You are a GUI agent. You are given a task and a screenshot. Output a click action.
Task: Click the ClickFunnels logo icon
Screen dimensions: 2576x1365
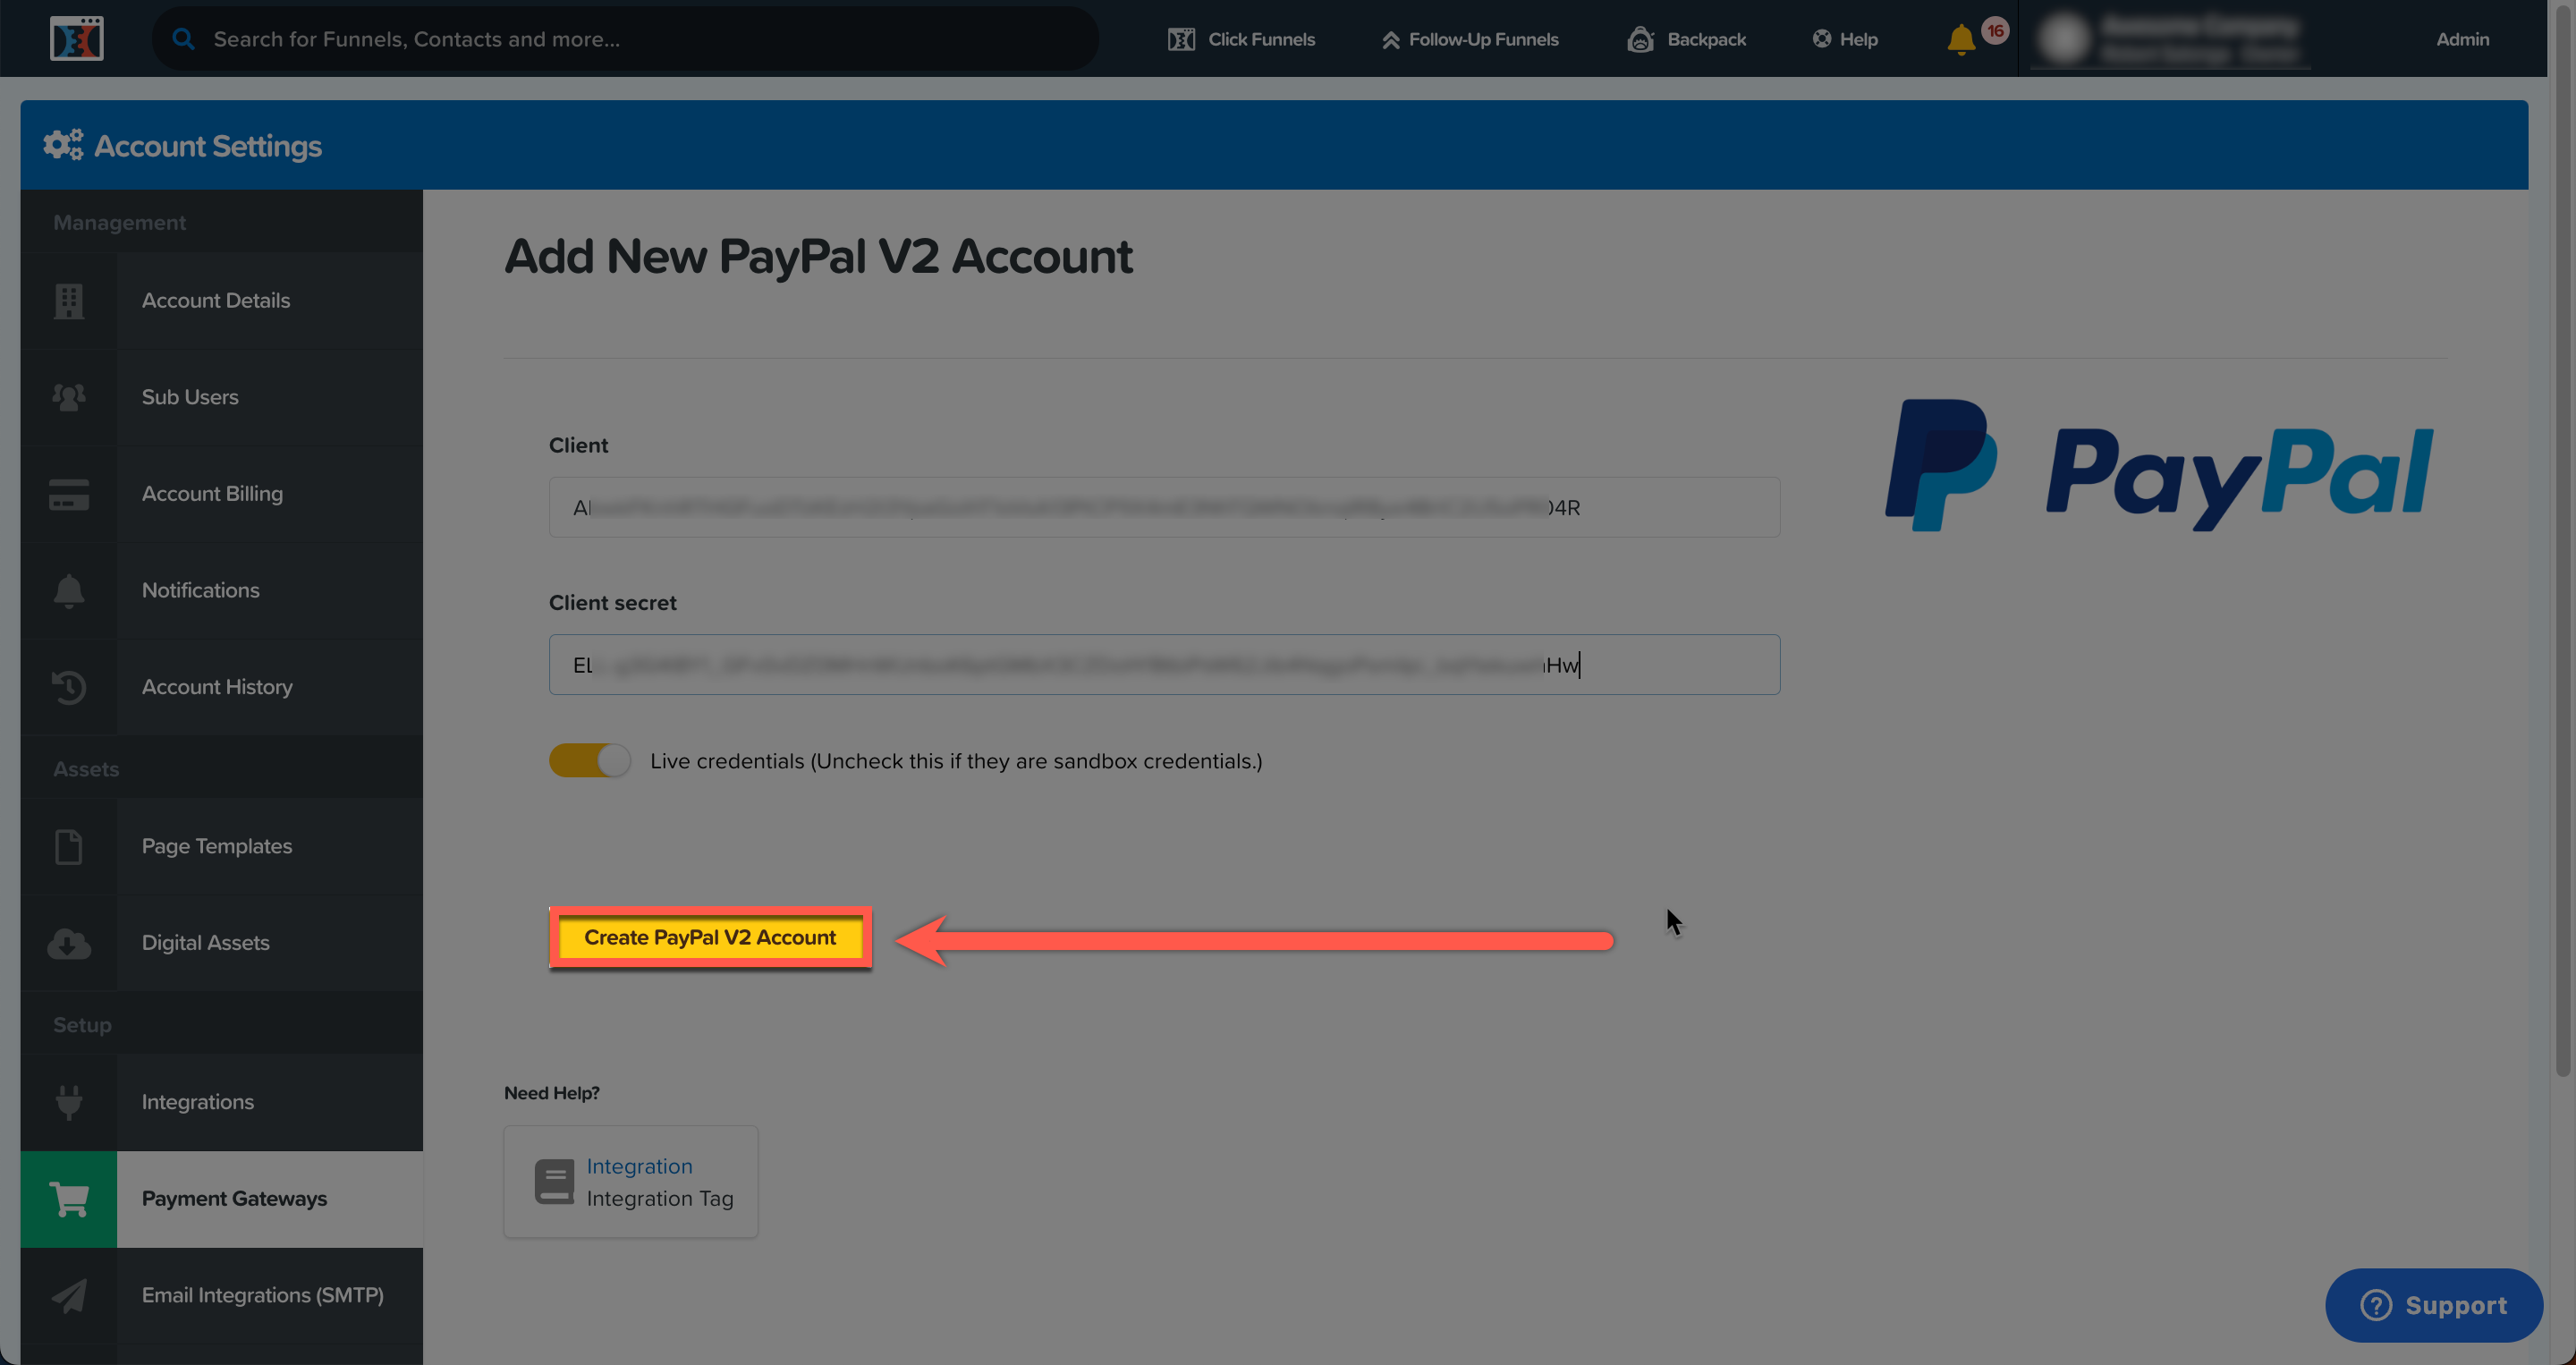pyautogui.click(x=76, y=38)
